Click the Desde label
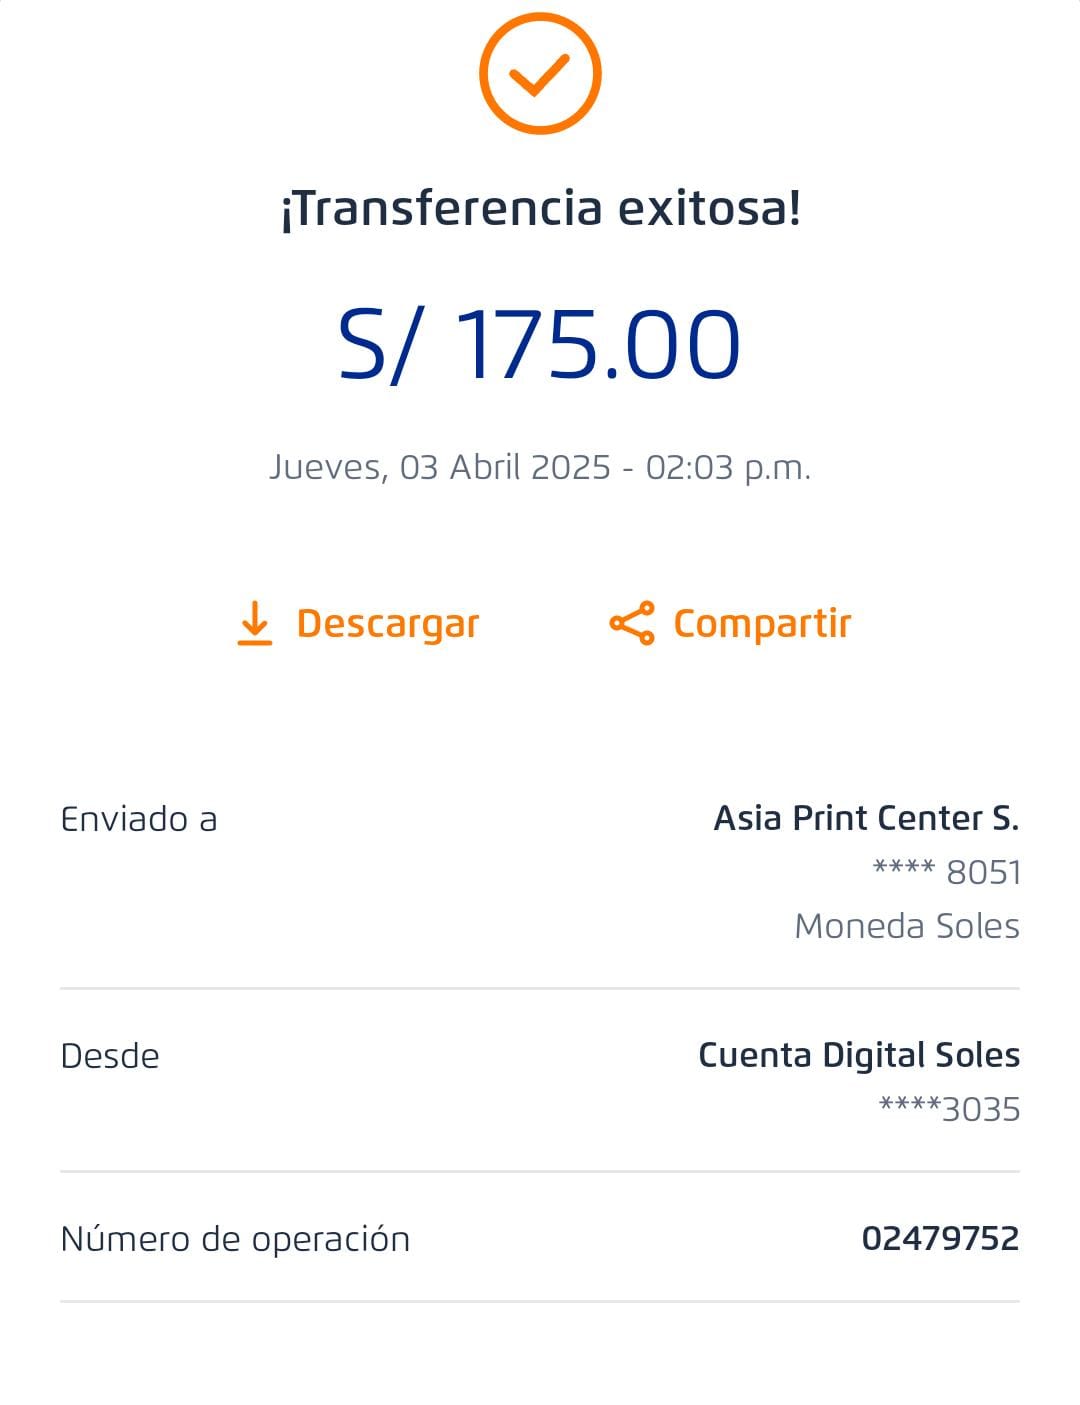The image size is (1080, 1405). tap(110, 1056)
